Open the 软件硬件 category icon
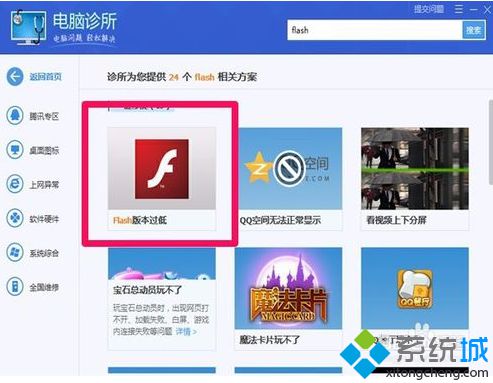This screenshot has width=493, height=383. pyautogui.click(x=15, y=219)
